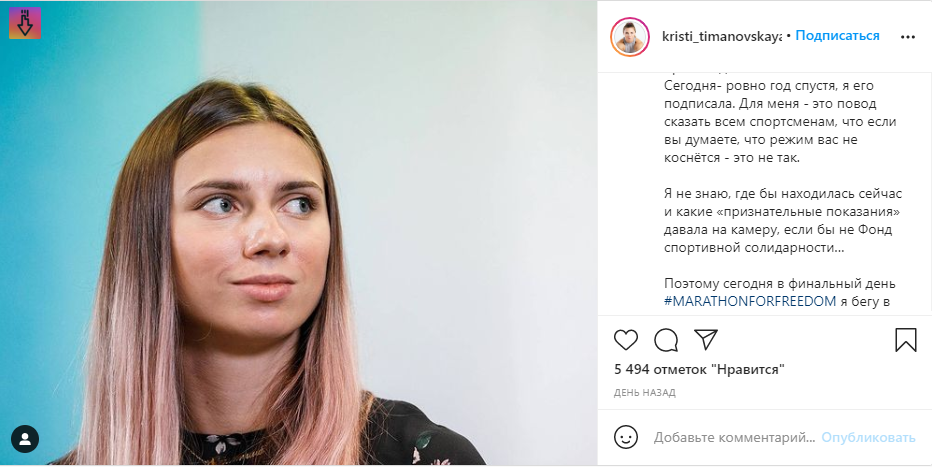Follow the account via Подписаться

837,36
